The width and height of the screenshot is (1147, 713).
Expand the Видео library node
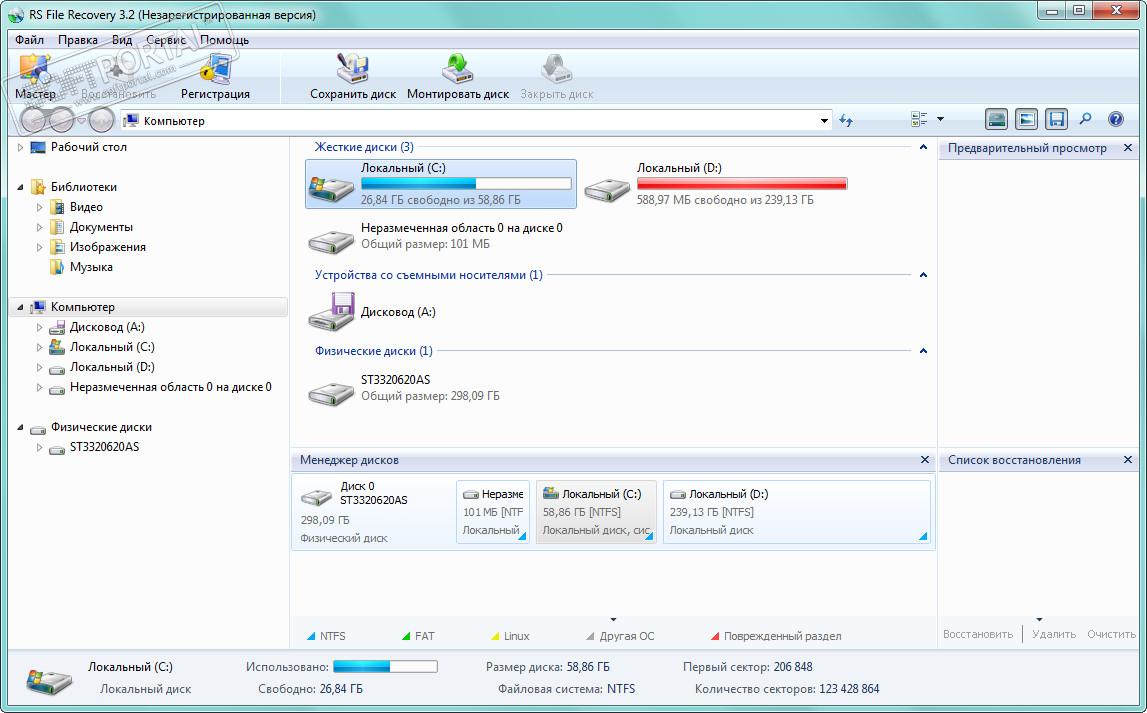pyautogui.click(x=40, y=207)
